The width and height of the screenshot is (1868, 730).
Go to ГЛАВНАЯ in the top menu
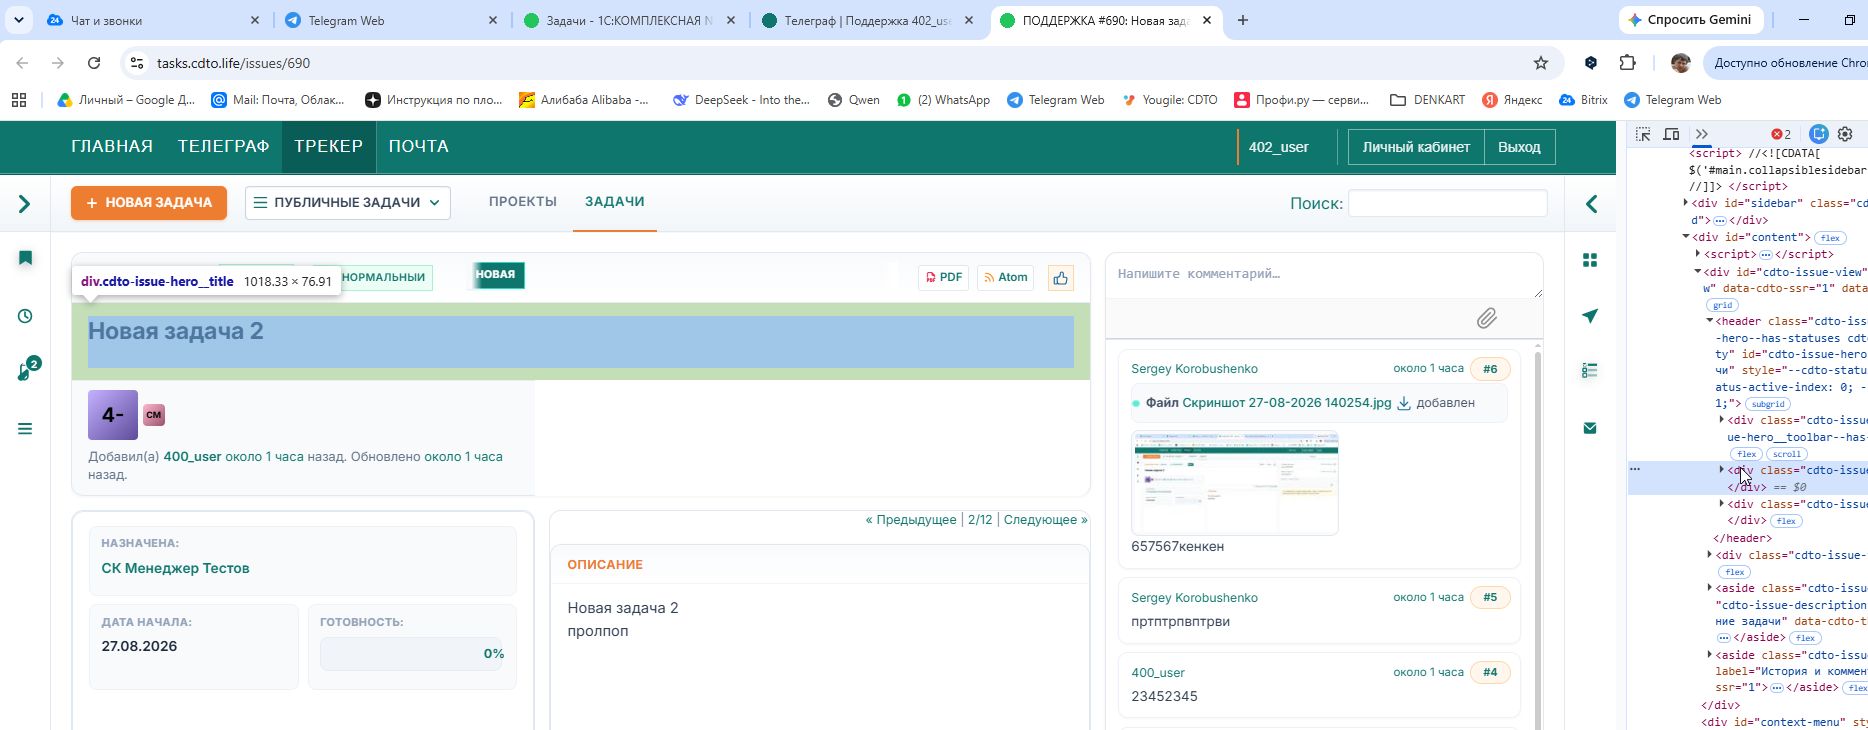pos(112,147)
